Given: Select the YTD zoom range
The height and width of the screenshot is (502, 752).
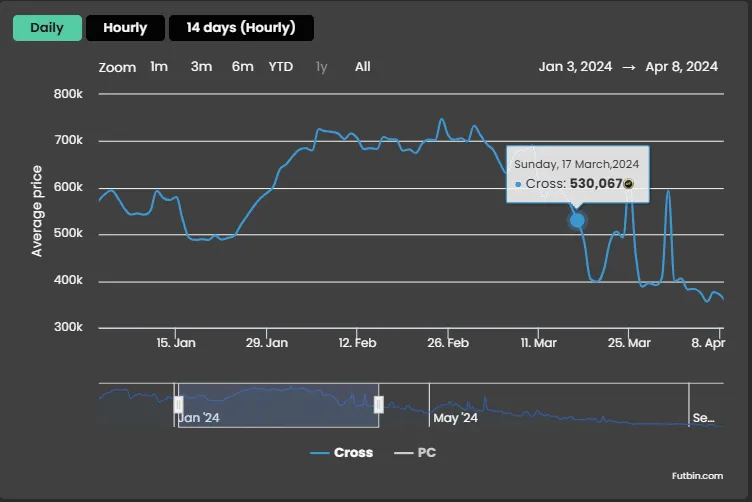Looking at the screenshot, I should (281, 67).
